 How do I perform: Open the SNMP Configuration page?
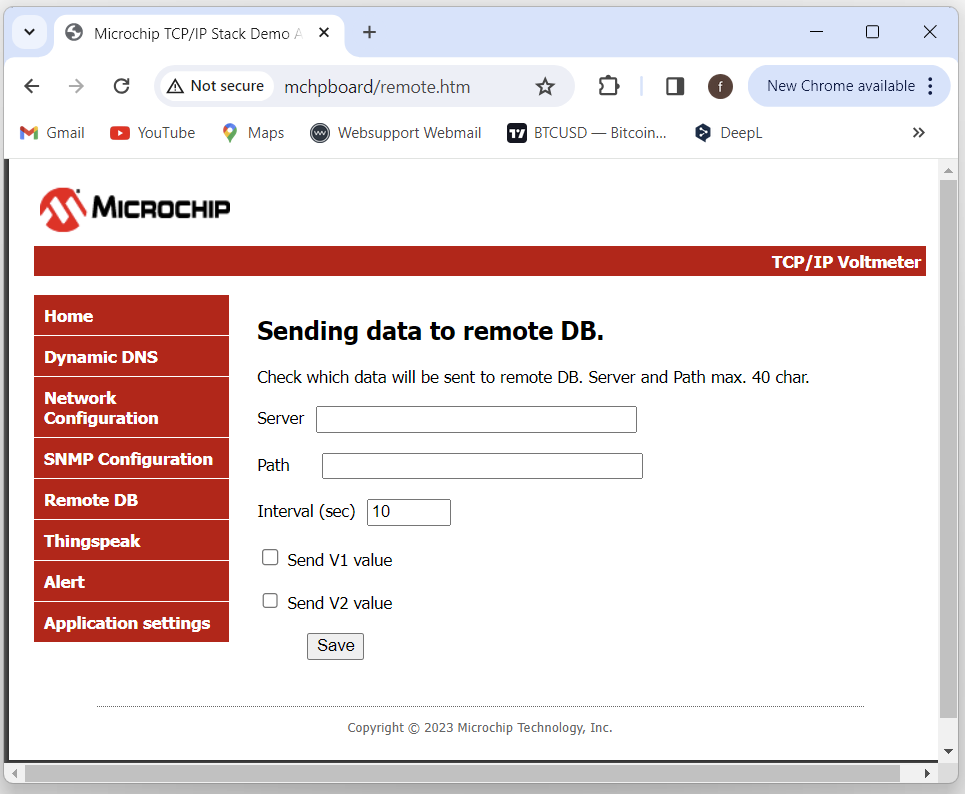click(131, 459)
